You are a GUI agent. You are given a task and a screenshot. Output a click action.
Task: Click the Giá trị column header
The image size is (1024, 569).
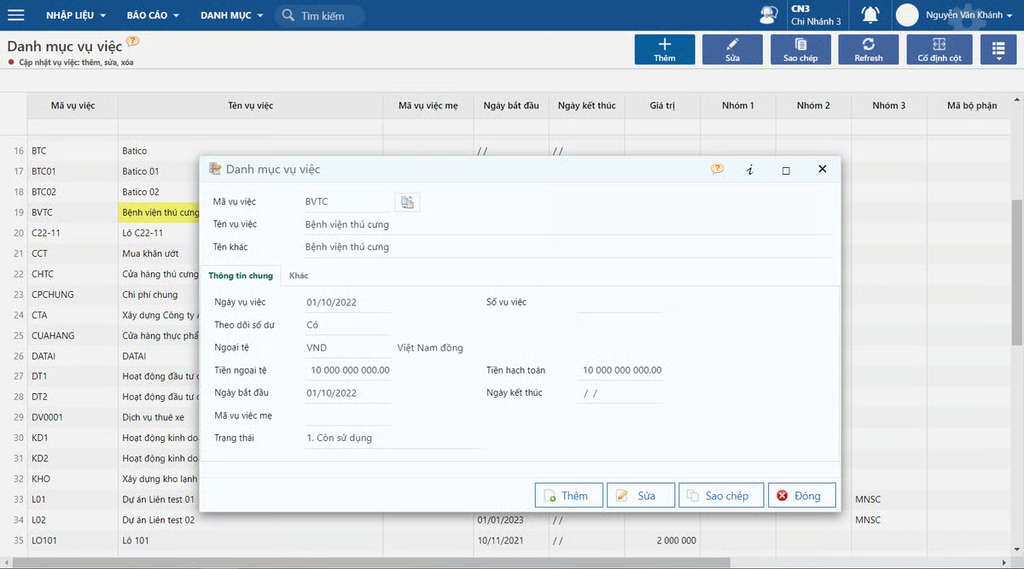click(662, 105)
